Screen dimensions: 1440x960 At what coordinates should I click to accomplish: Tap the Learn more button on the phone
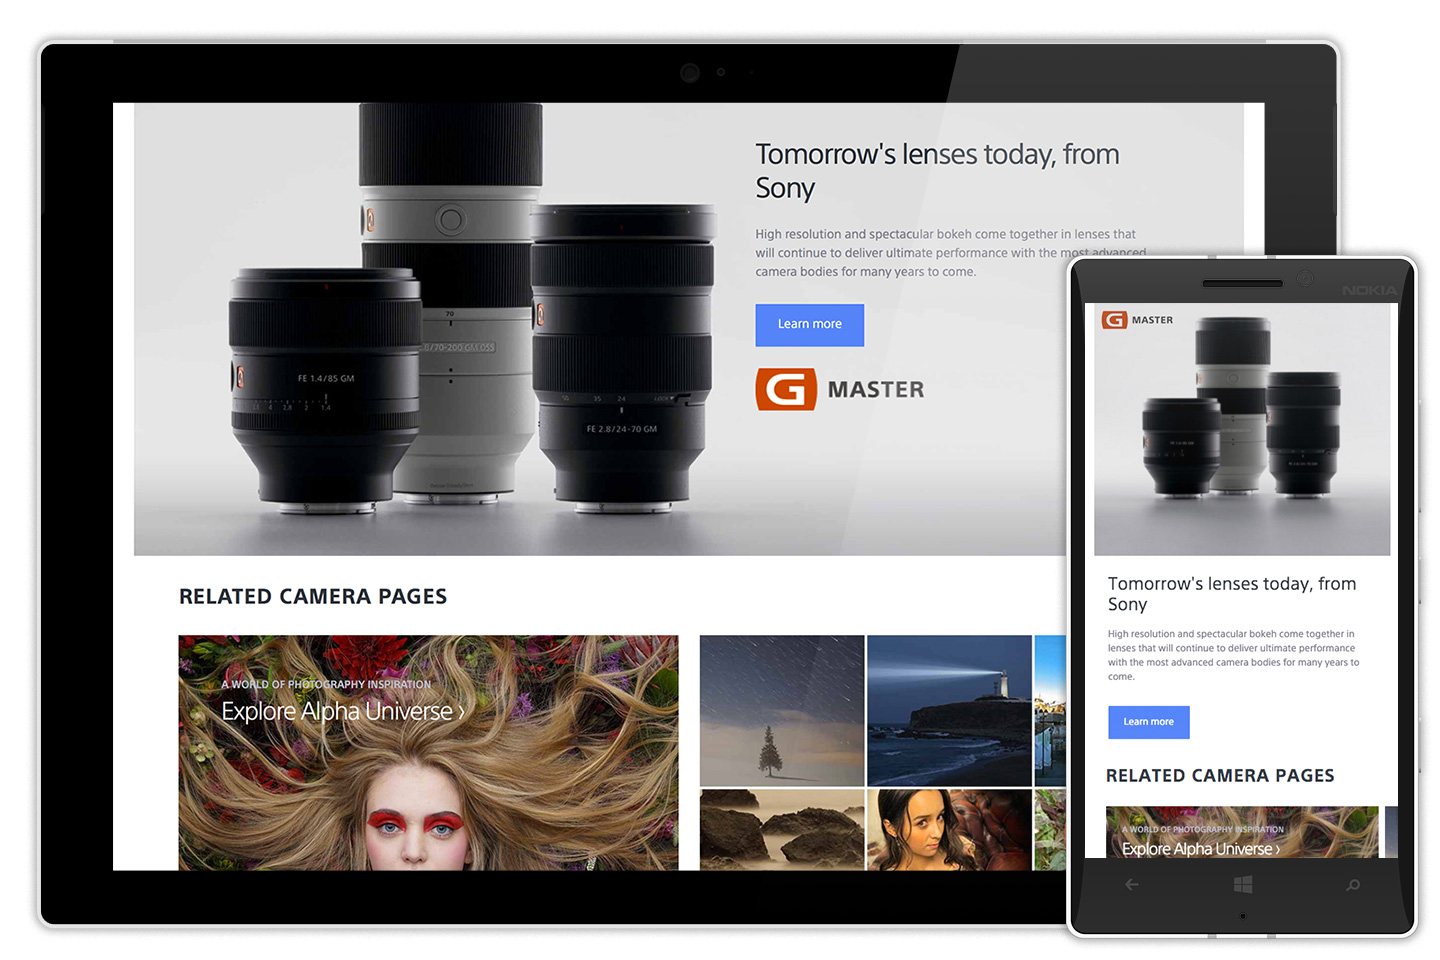coord(1148,722)
